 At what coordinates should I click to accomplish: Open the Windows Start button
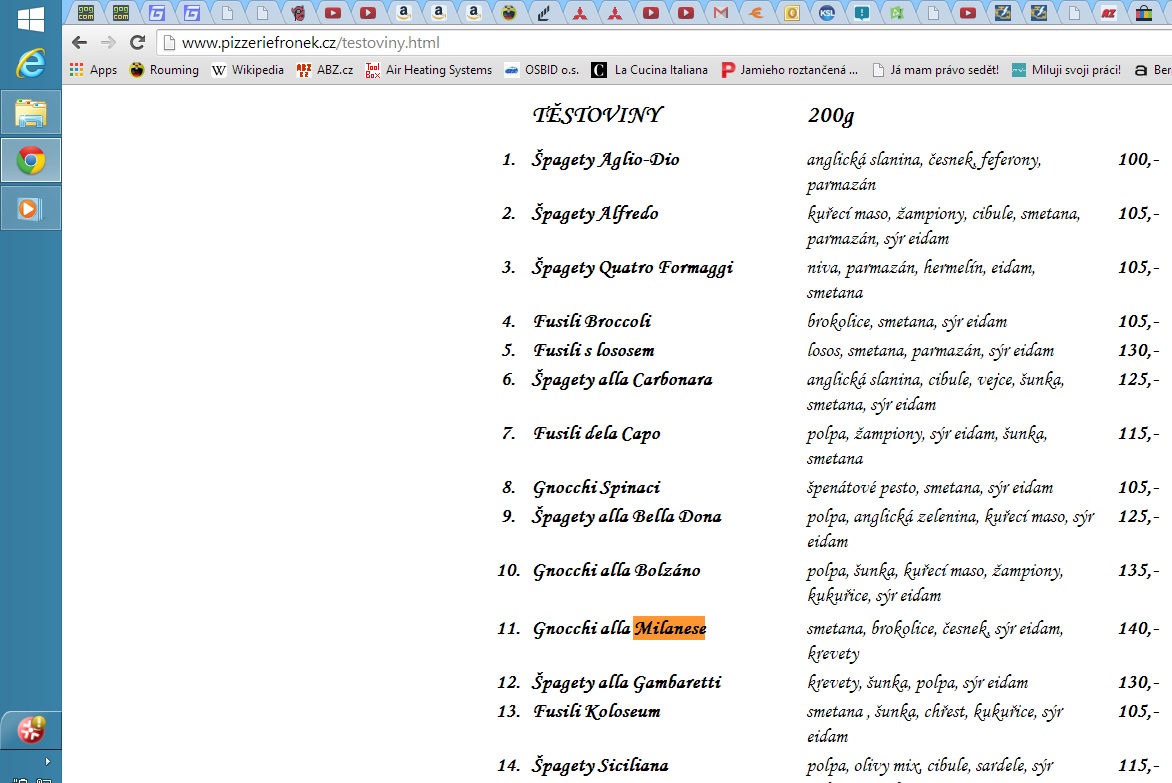tap(31, 19)
